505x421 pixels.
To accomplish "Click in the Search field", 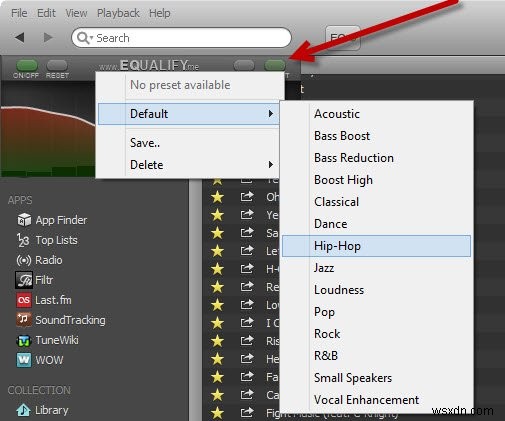I will click(x=182, y=38).
